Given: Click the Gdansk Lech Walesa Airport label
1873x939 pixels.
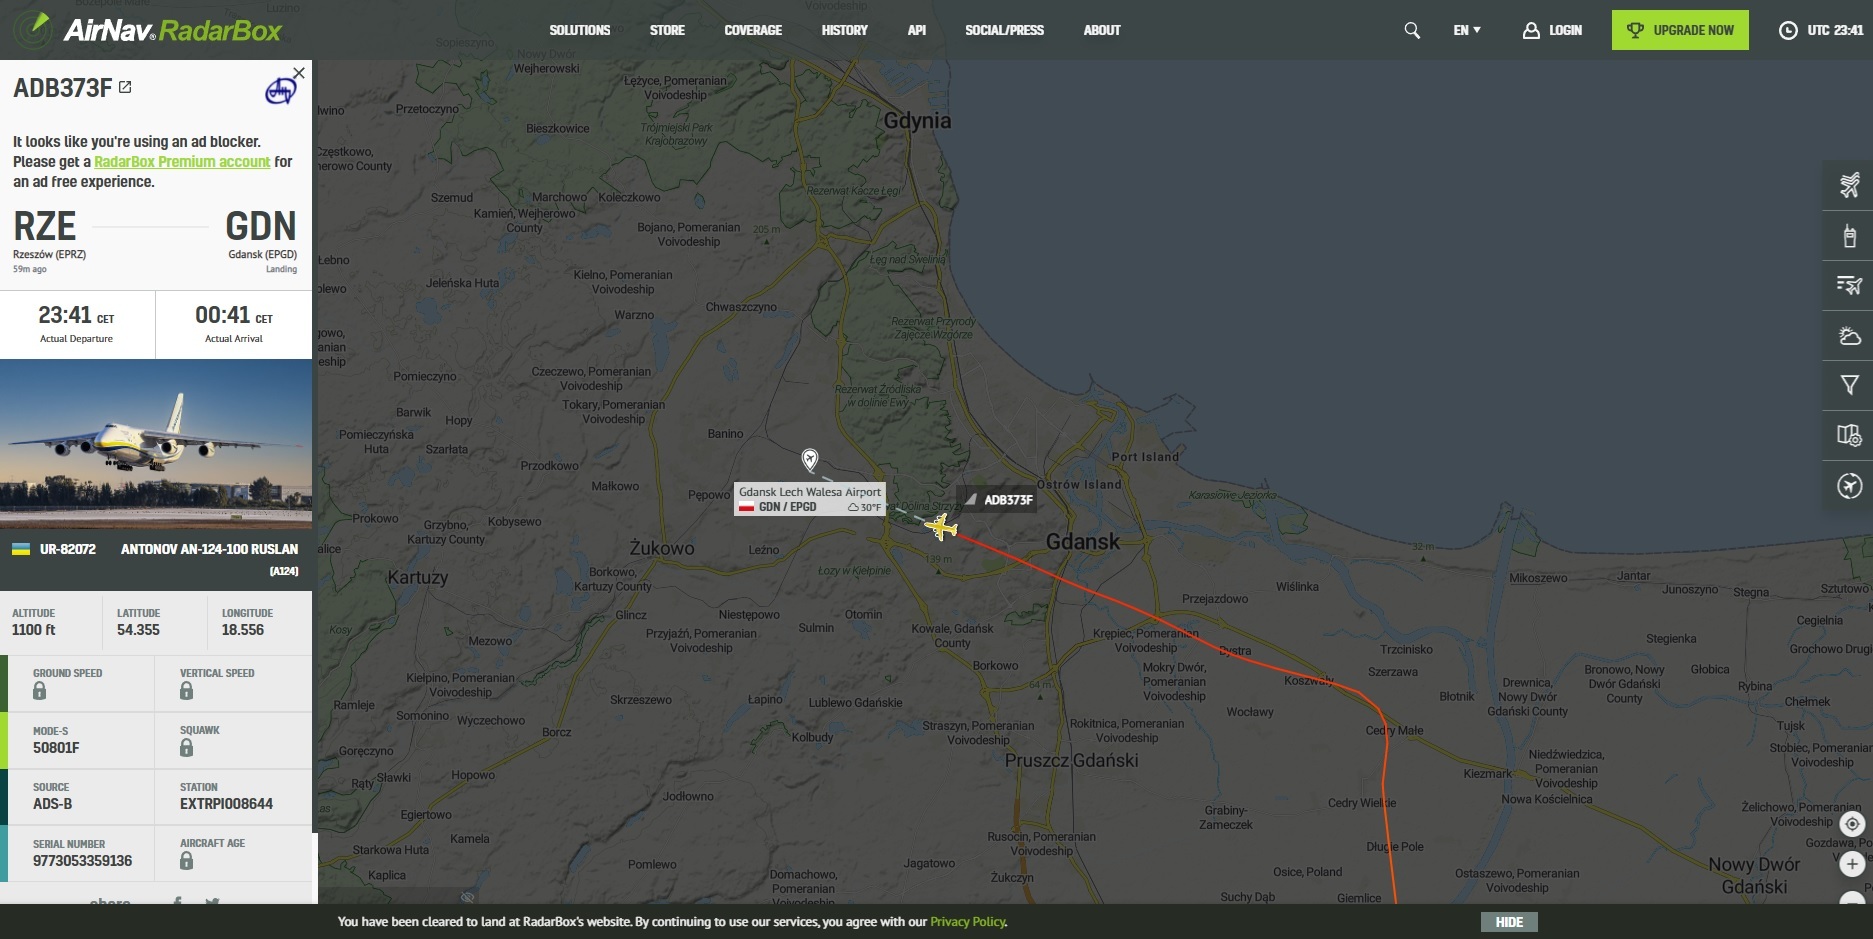Looking at the screenshot, I should (x=810, y=499).
